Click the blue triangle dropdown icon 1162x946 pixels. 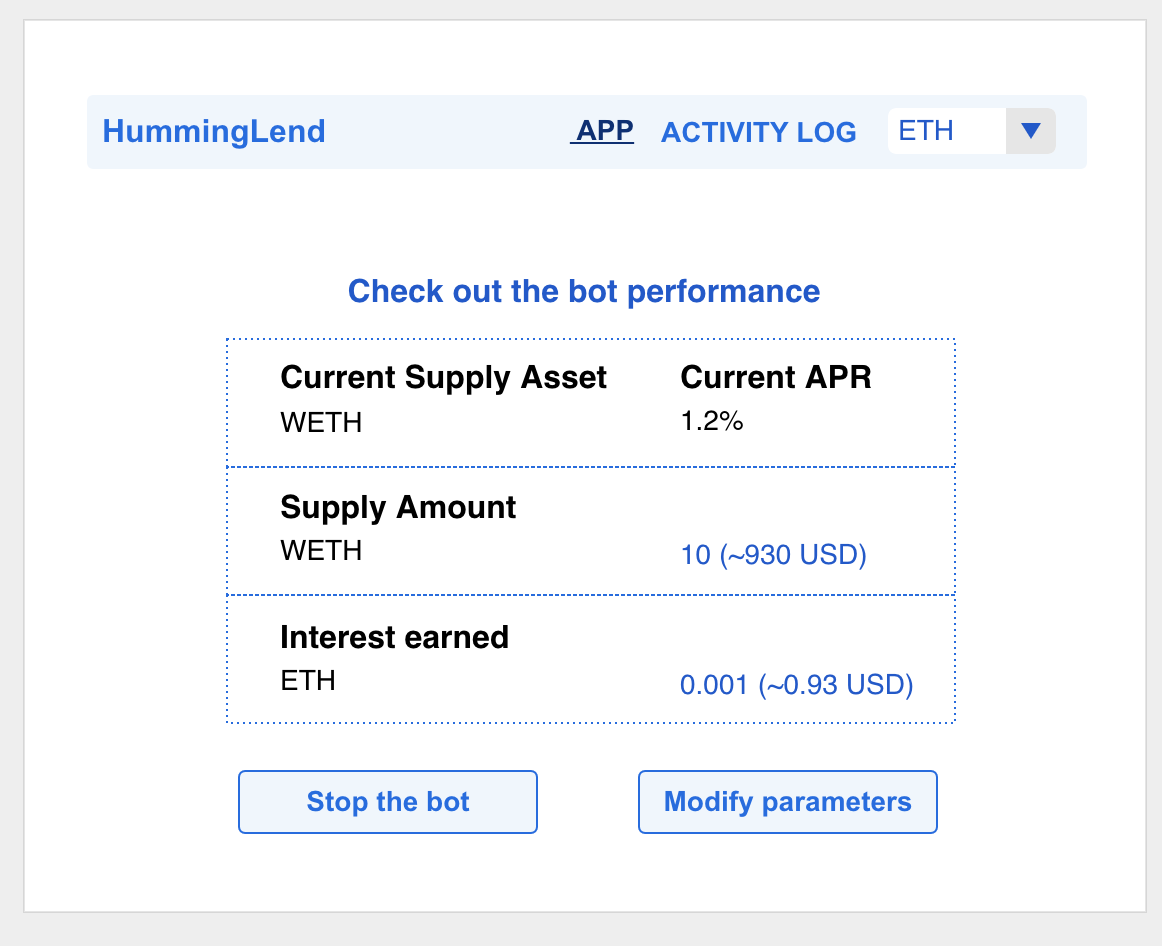point(1031,131)
